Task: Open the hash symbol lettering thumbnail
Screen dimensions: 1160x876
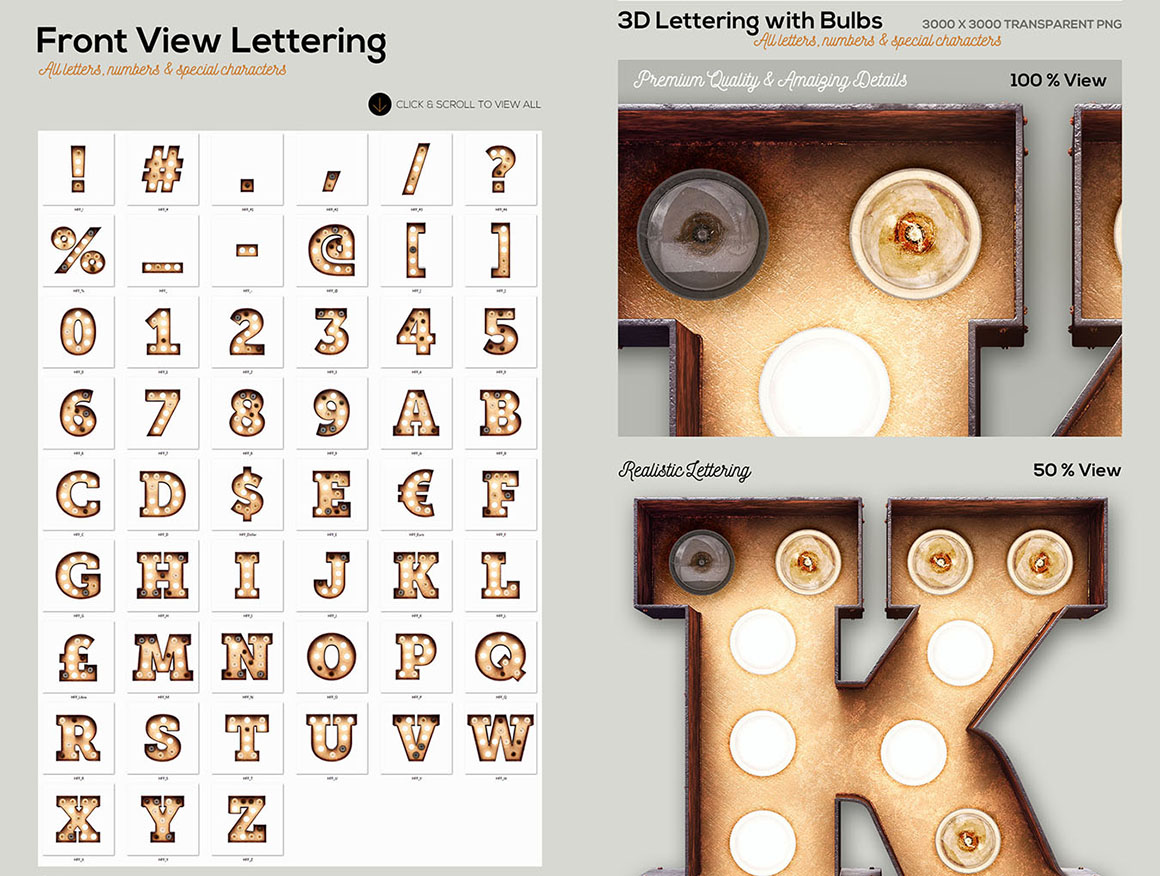Action: click(x=163, y=169)
